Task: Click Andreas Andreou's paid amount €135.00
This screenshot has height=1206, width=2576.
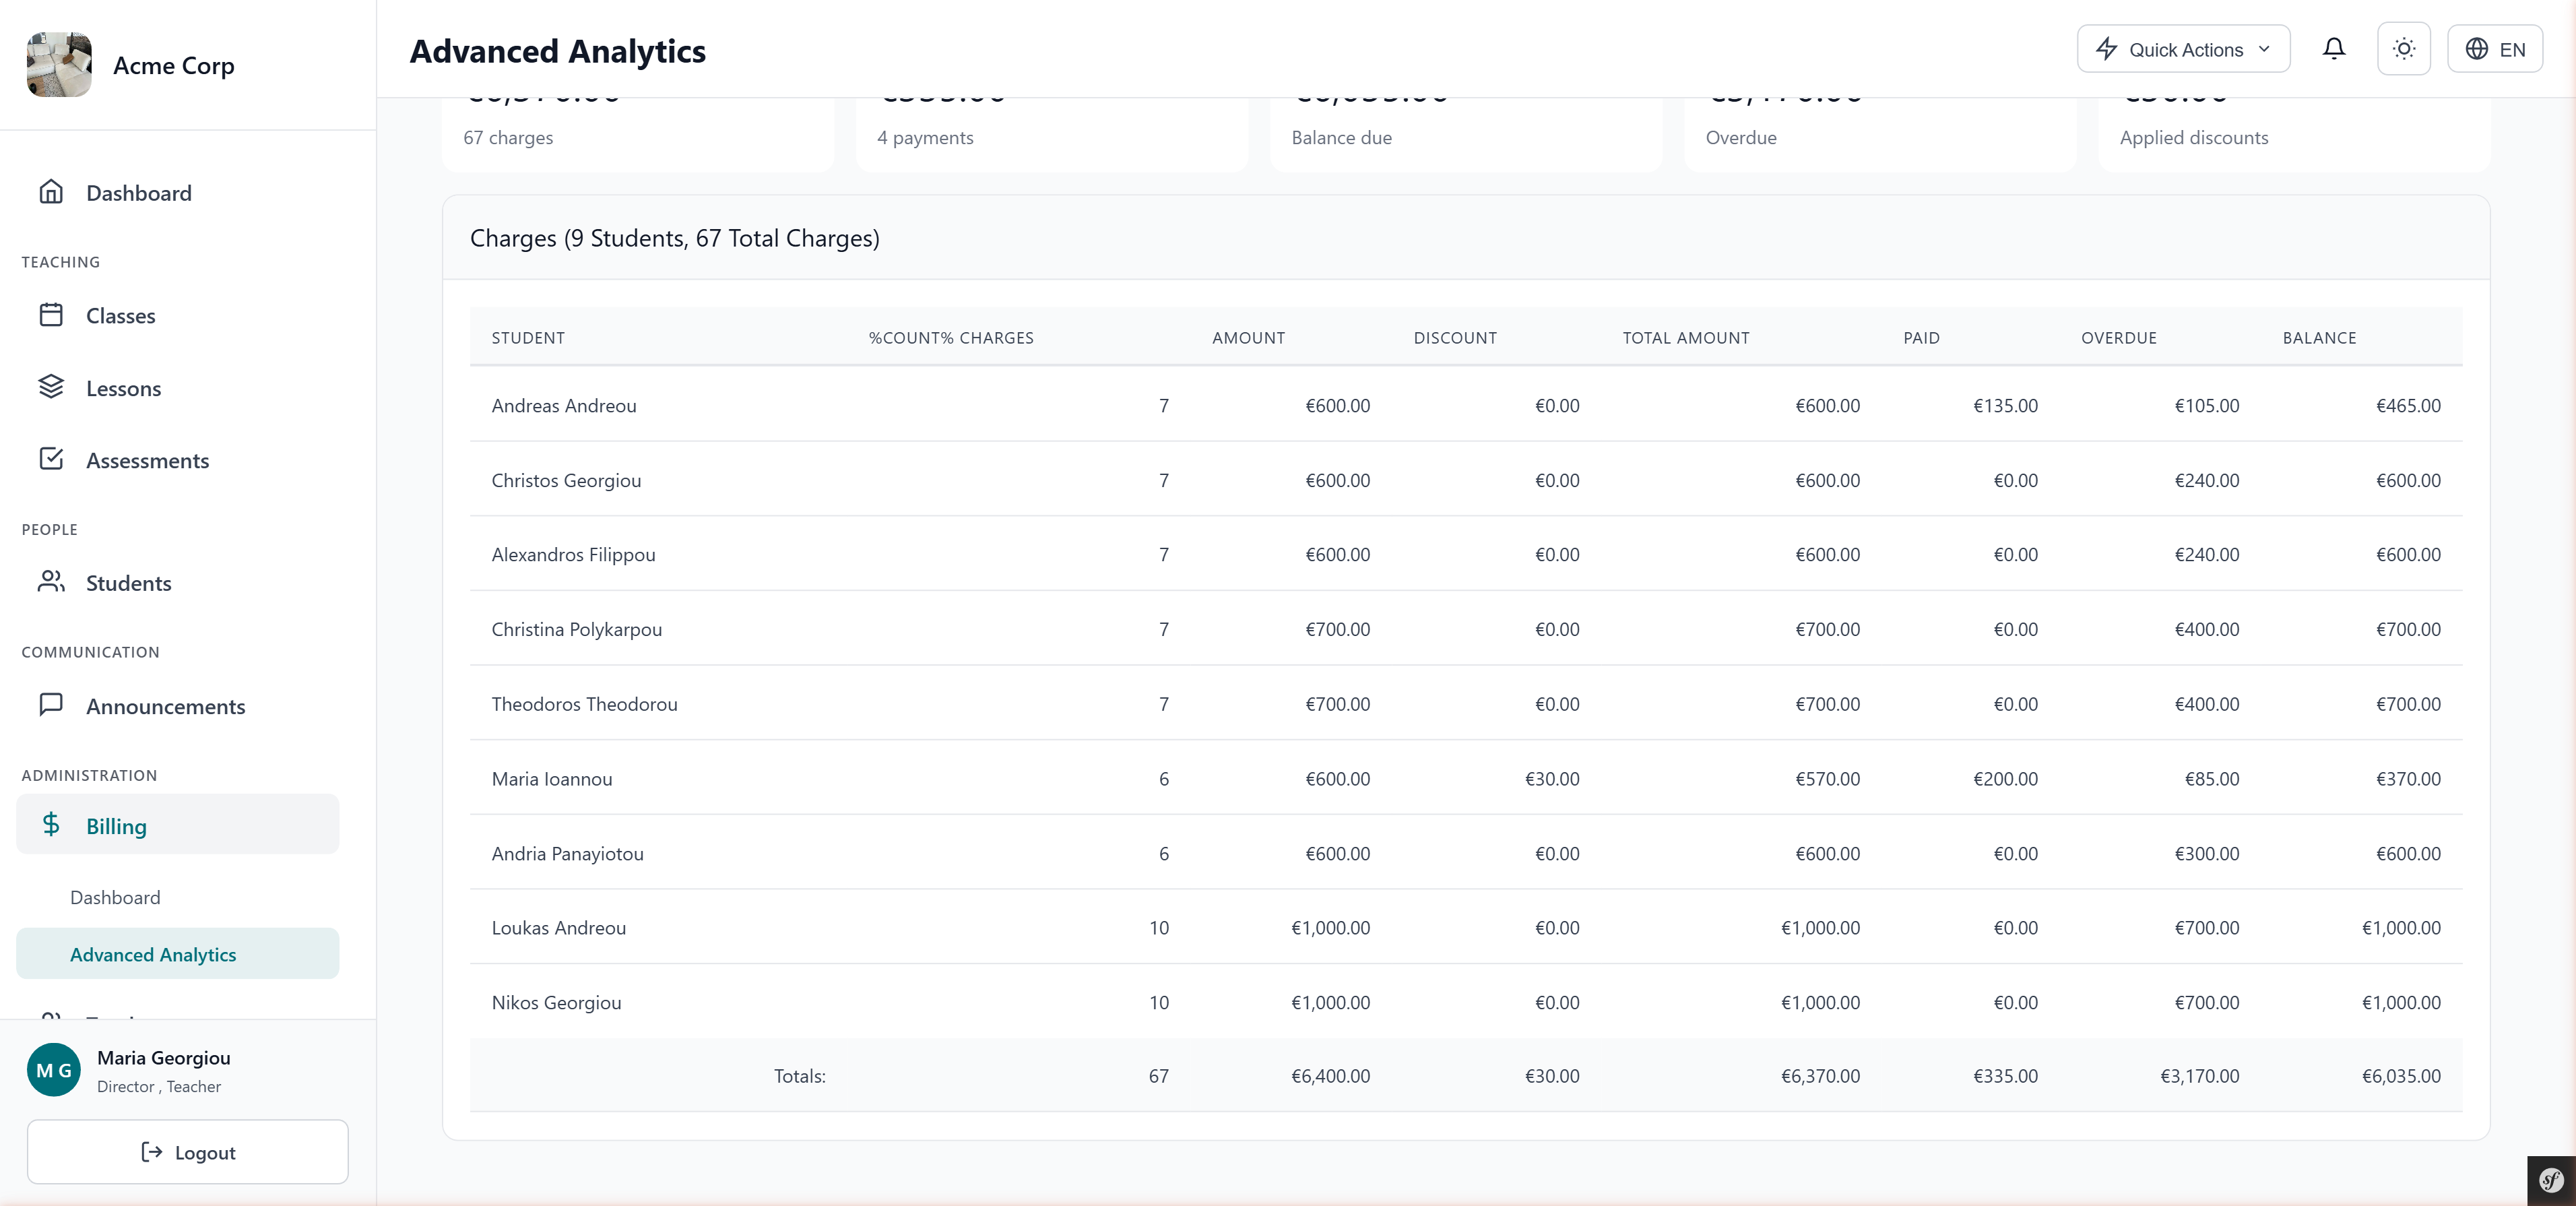Action: tap(2005, 405)
